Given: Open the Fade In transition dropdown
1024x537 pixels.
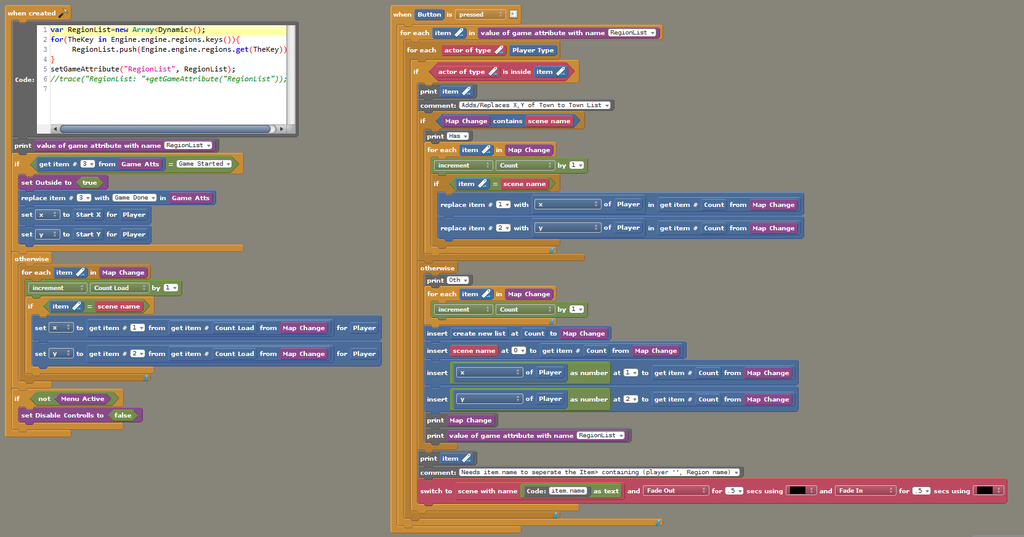Looking at the screenshot, I should coord(865,491).
